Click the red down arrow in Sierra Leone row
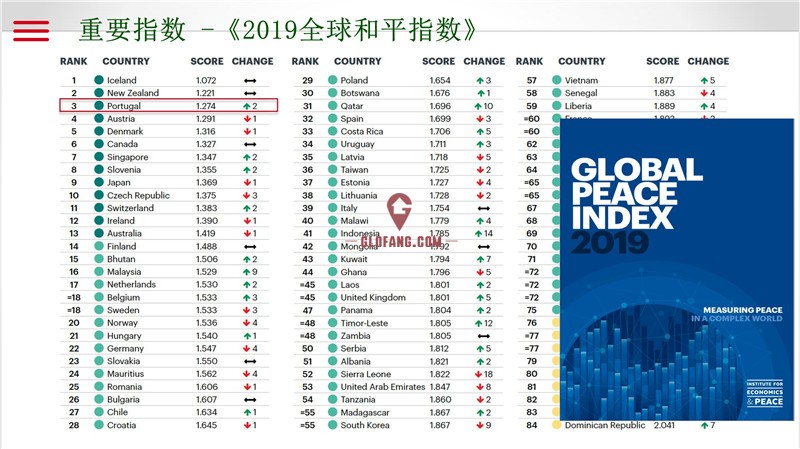This screenshot has width=800, height=449. 478,375
